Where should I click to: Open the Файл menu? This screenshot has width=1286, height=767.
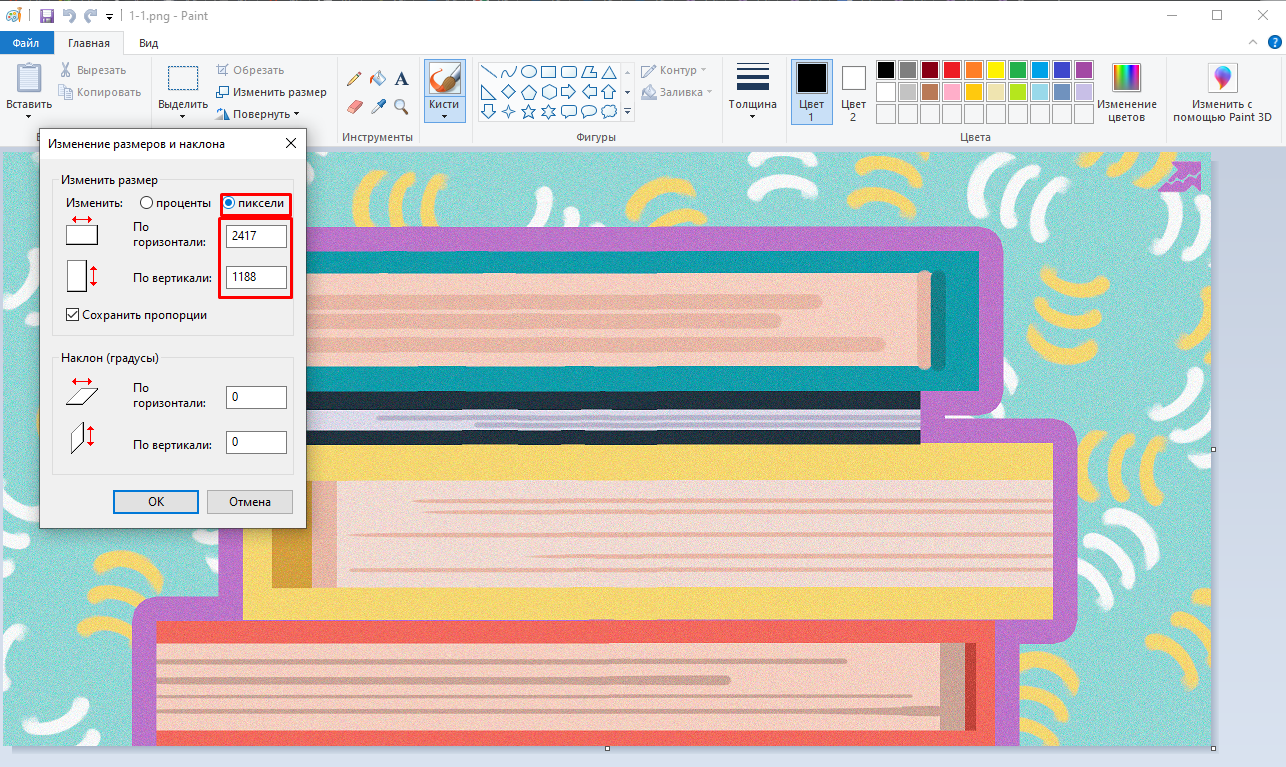(26, 43)
